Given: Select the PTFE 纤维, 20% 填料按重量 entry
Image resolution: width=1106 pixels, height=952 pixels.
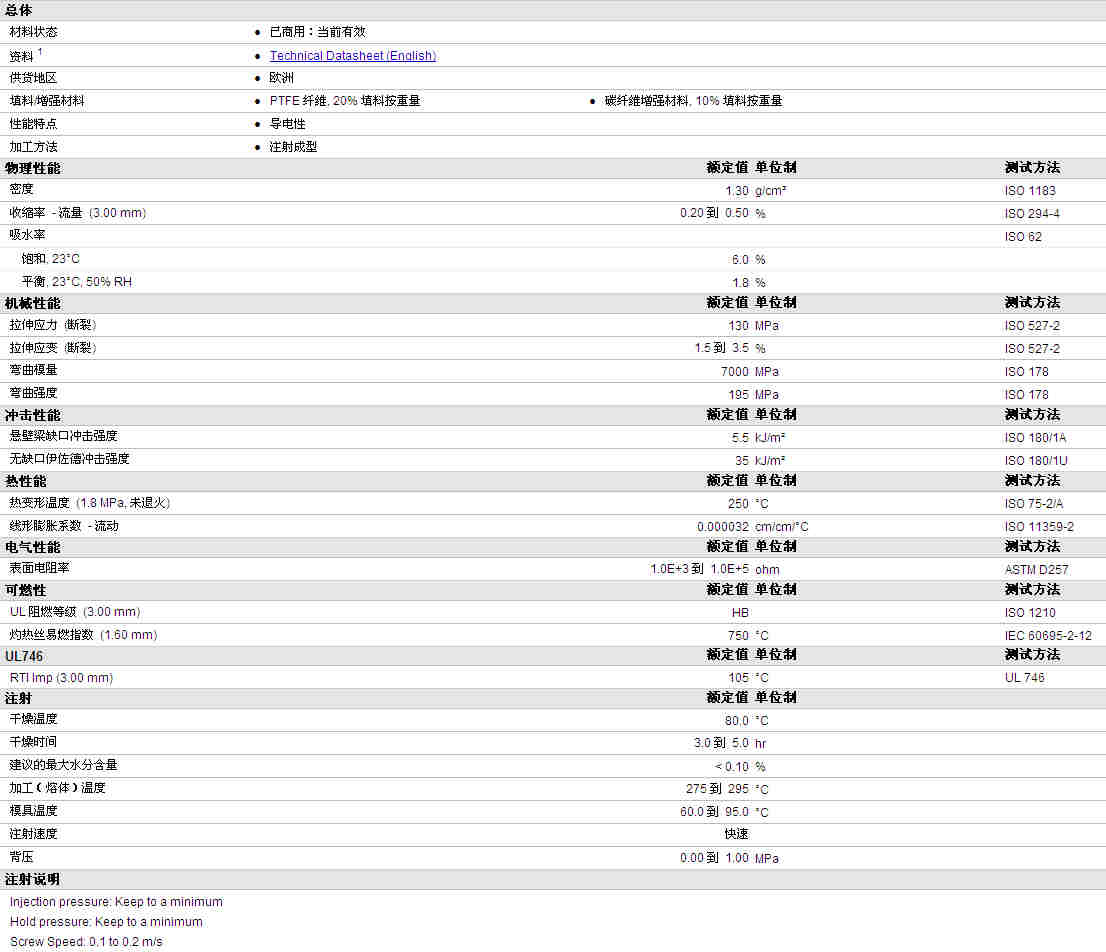Looking at the screenshot, I should (345, 101).
